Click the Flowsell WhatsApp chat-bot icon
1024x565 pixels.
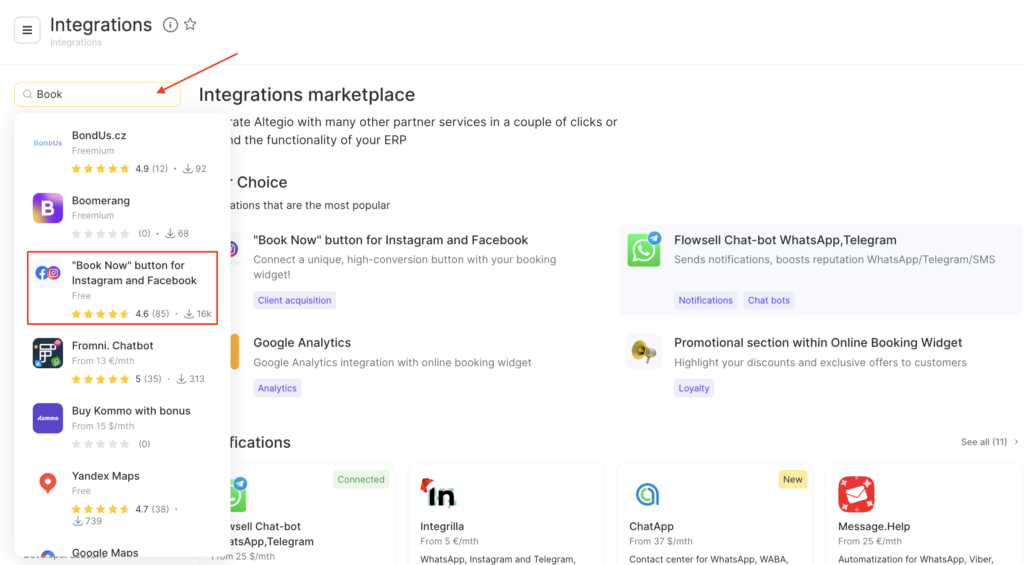[x=644, y=250]
